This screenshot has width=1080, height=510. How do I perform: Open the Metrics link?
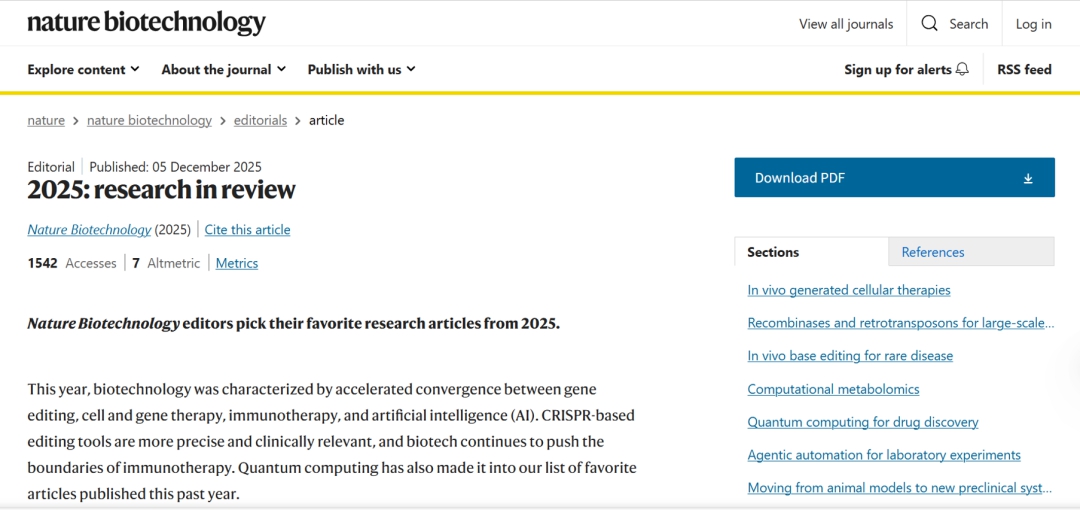click(x=237, y=263)
